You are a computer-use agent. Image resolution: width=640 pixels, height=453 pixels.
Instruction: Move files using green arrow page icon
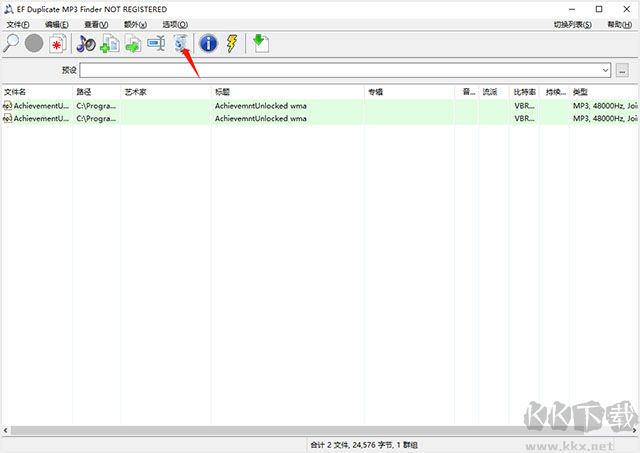pos(133,44)
